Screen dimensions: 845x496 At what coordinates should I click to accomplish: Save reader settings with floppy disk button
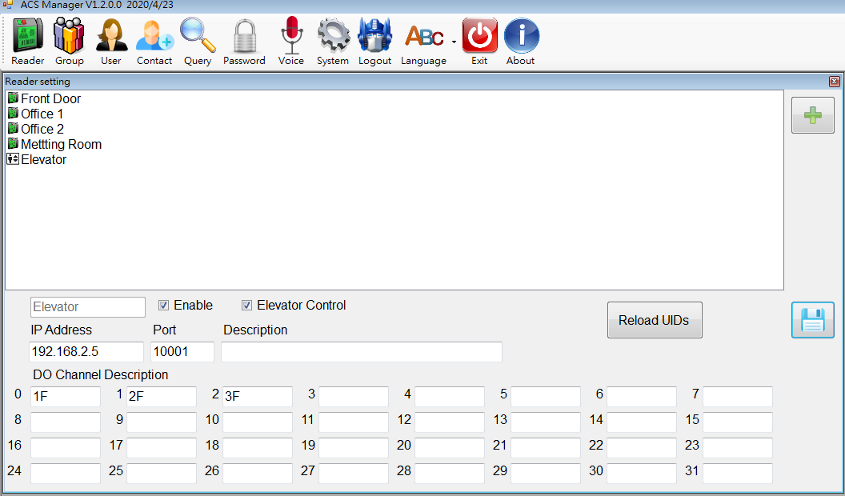click(813, 320)
